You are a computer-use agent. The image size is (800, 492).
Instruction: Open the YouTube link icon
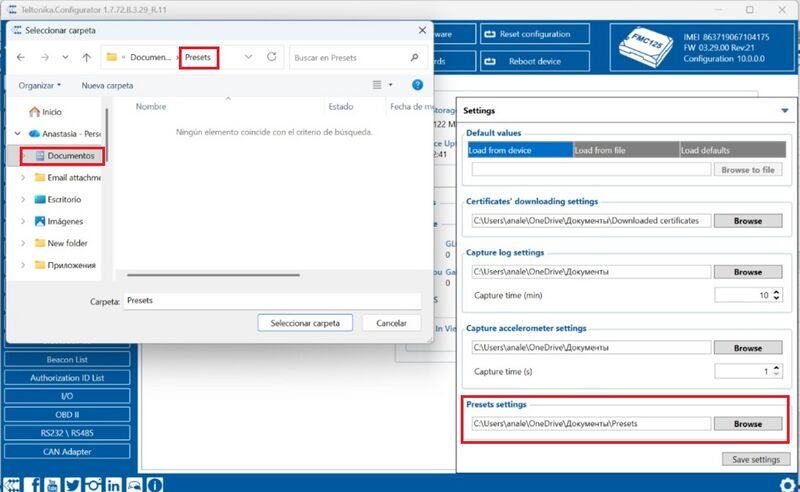(52, 484)
